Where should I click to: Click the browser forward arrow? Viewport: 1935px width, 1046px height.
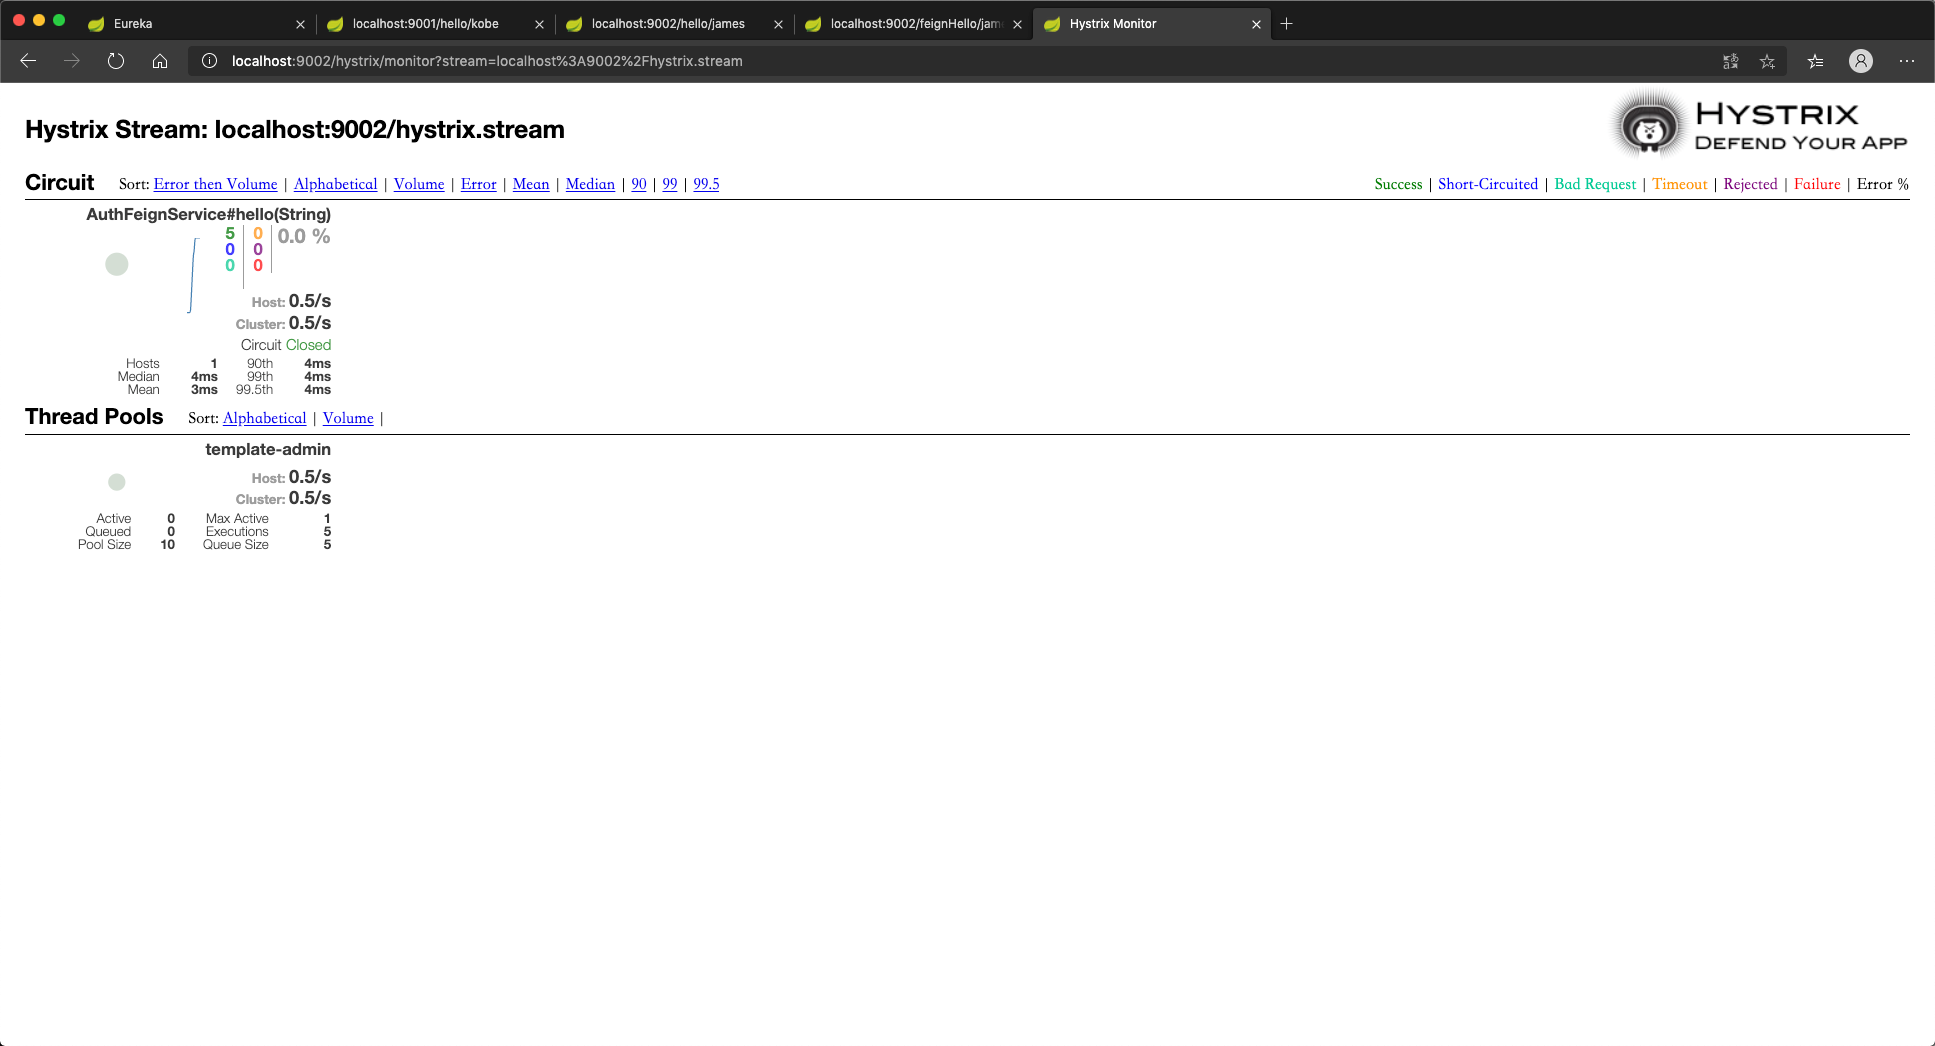click(72, 61)
